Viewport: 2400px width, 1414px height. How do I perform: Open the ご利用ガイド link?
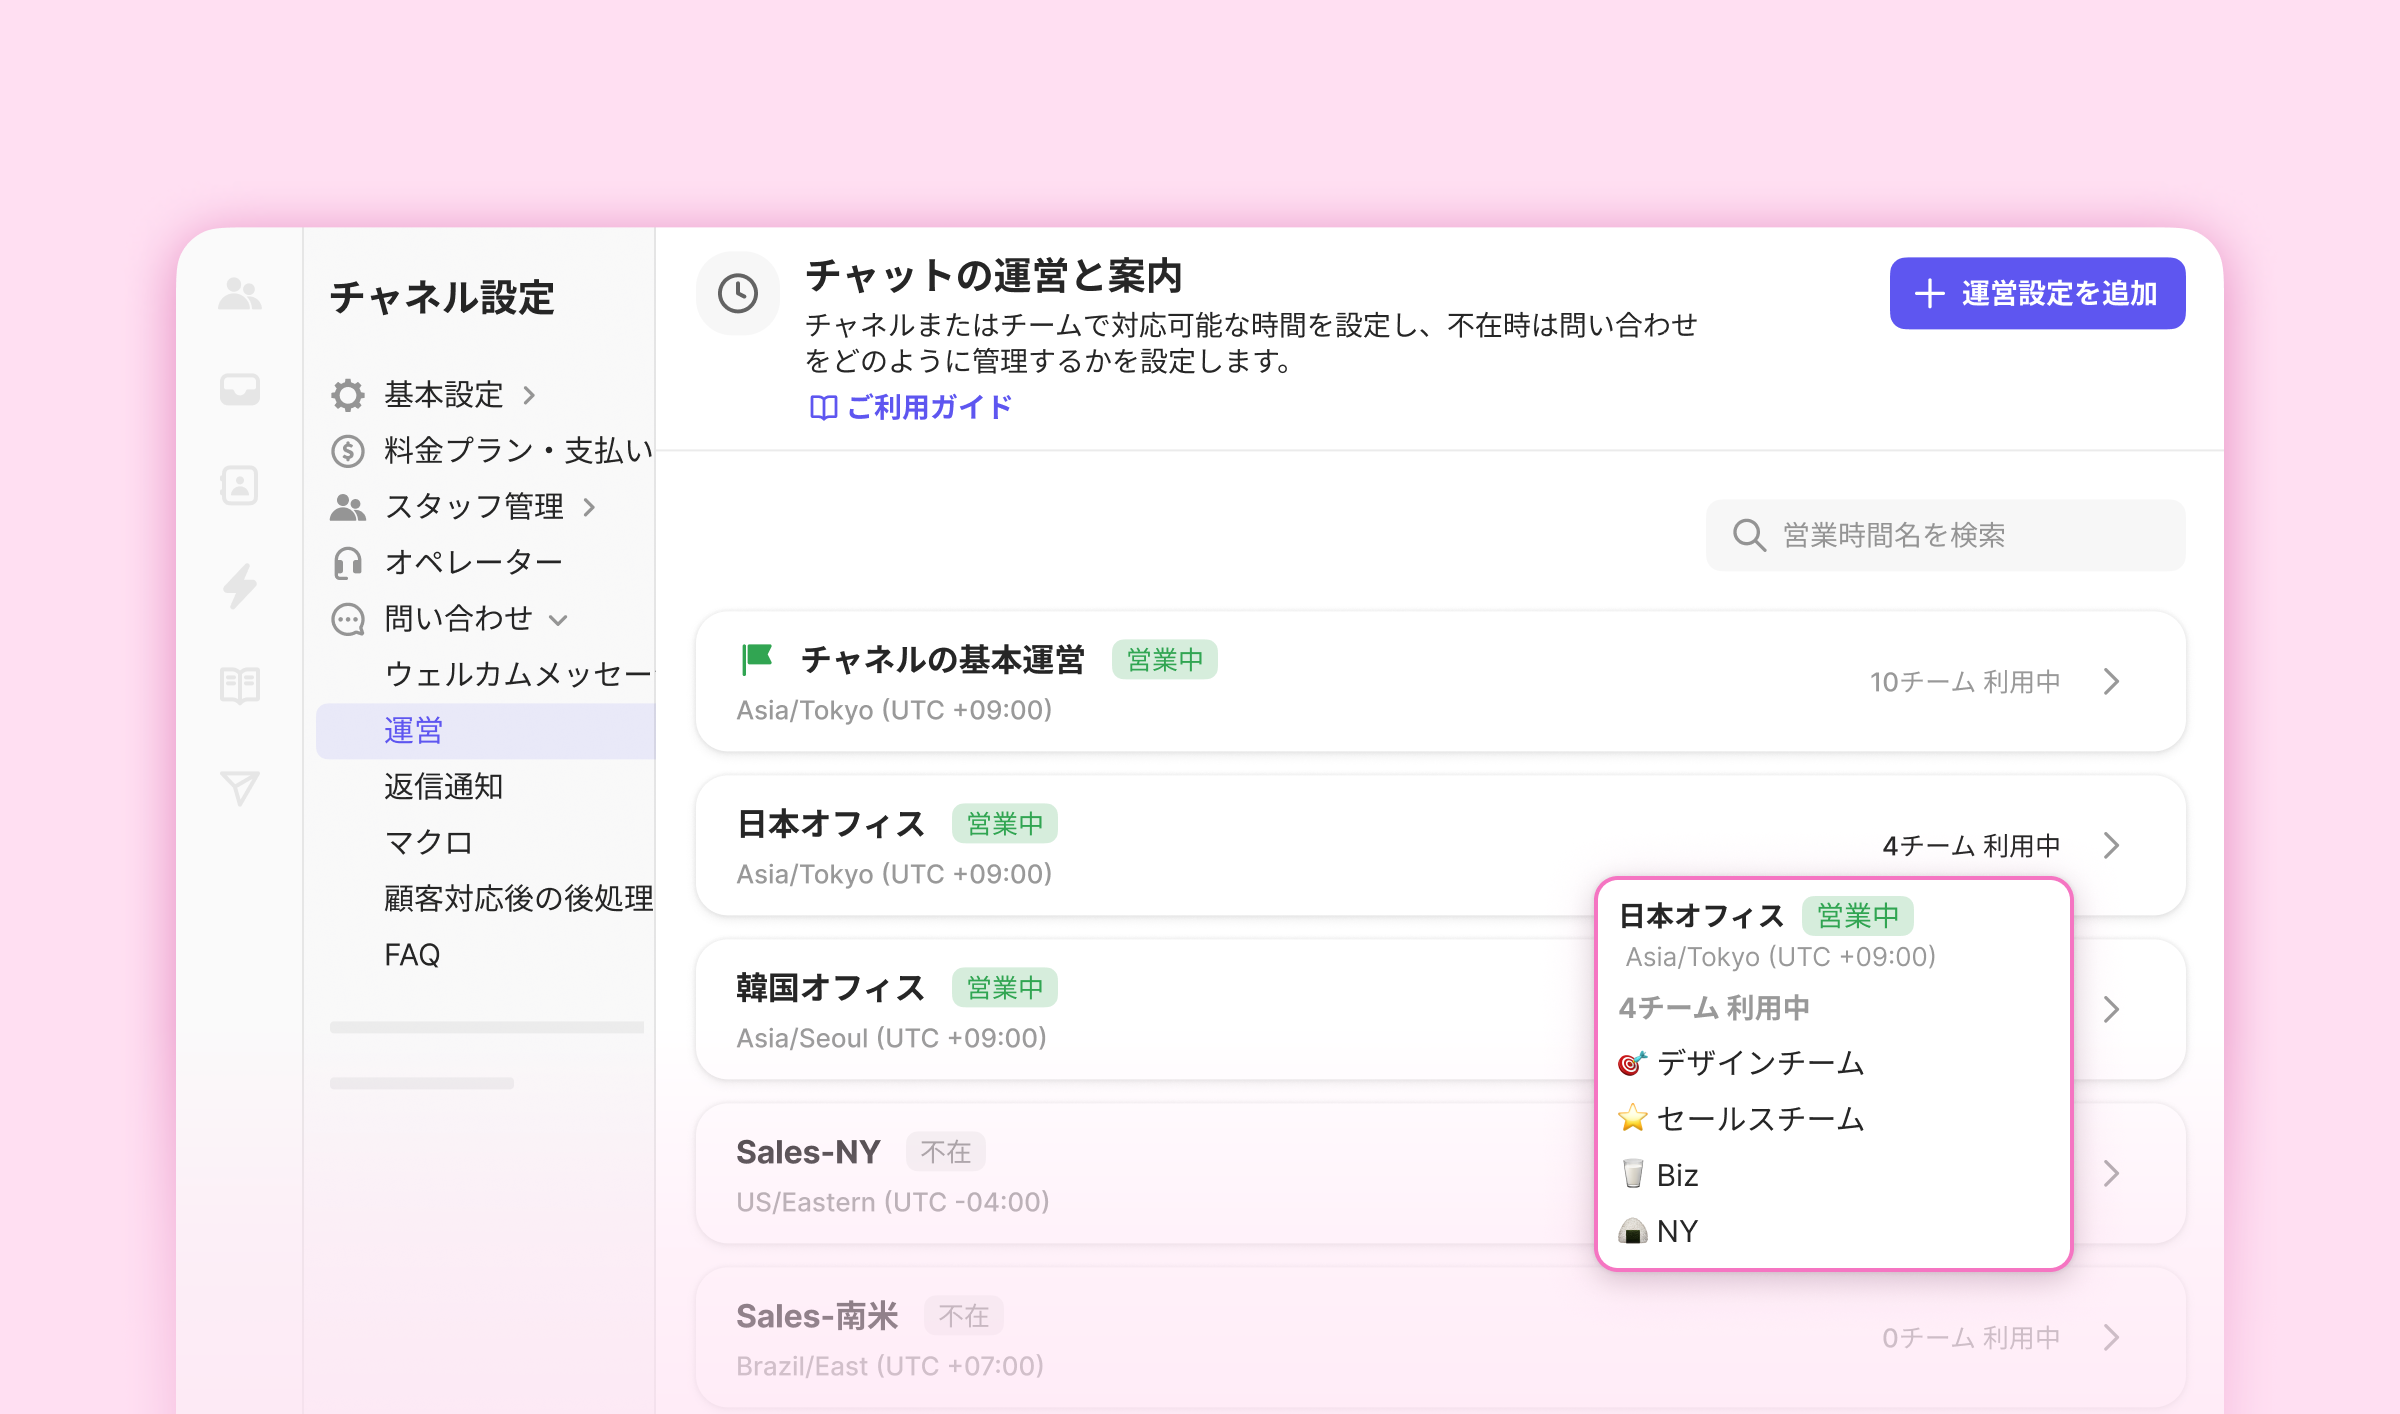[911, 407]
